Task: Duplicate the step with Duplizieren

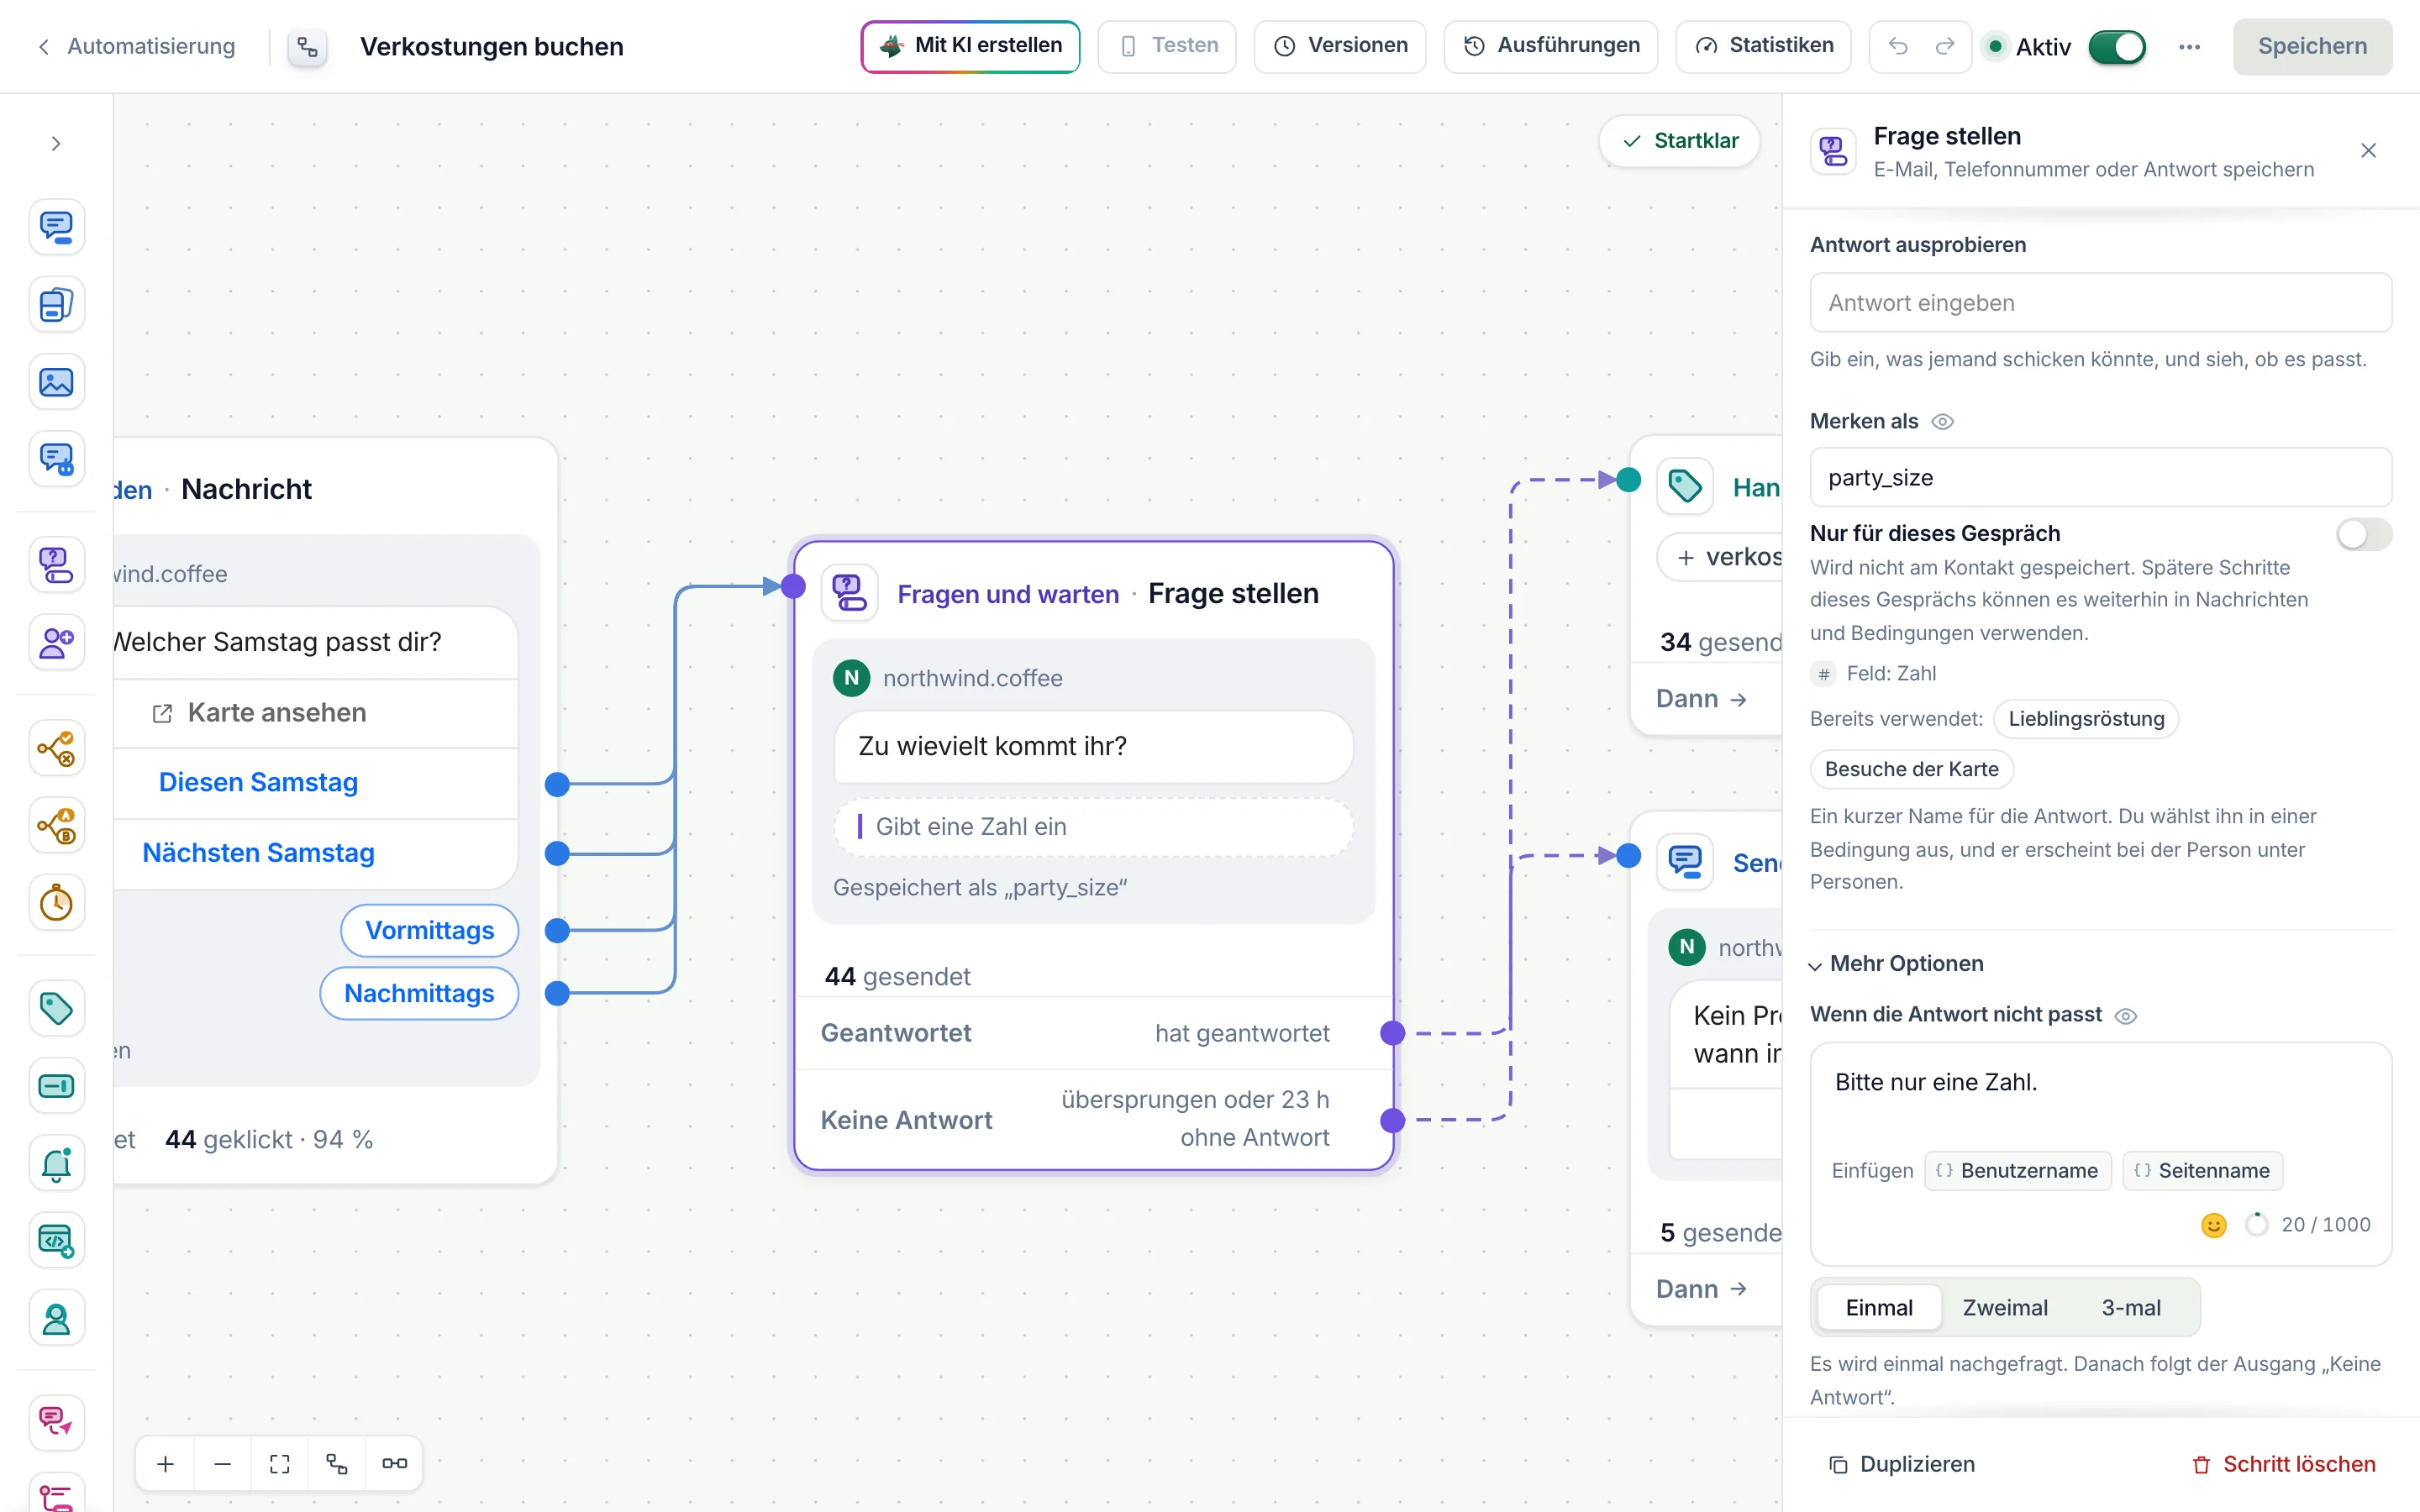Action: click(x=1902, y=1464)
